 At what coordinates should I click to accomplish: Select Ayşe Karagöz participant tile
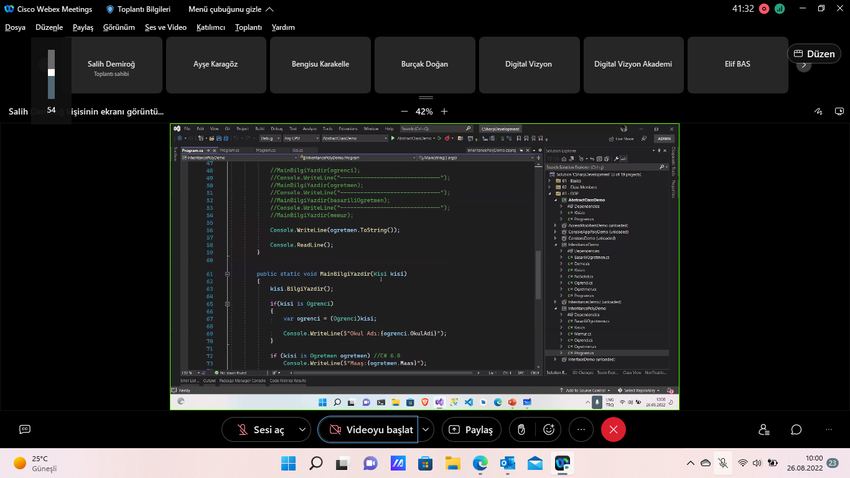216,65
